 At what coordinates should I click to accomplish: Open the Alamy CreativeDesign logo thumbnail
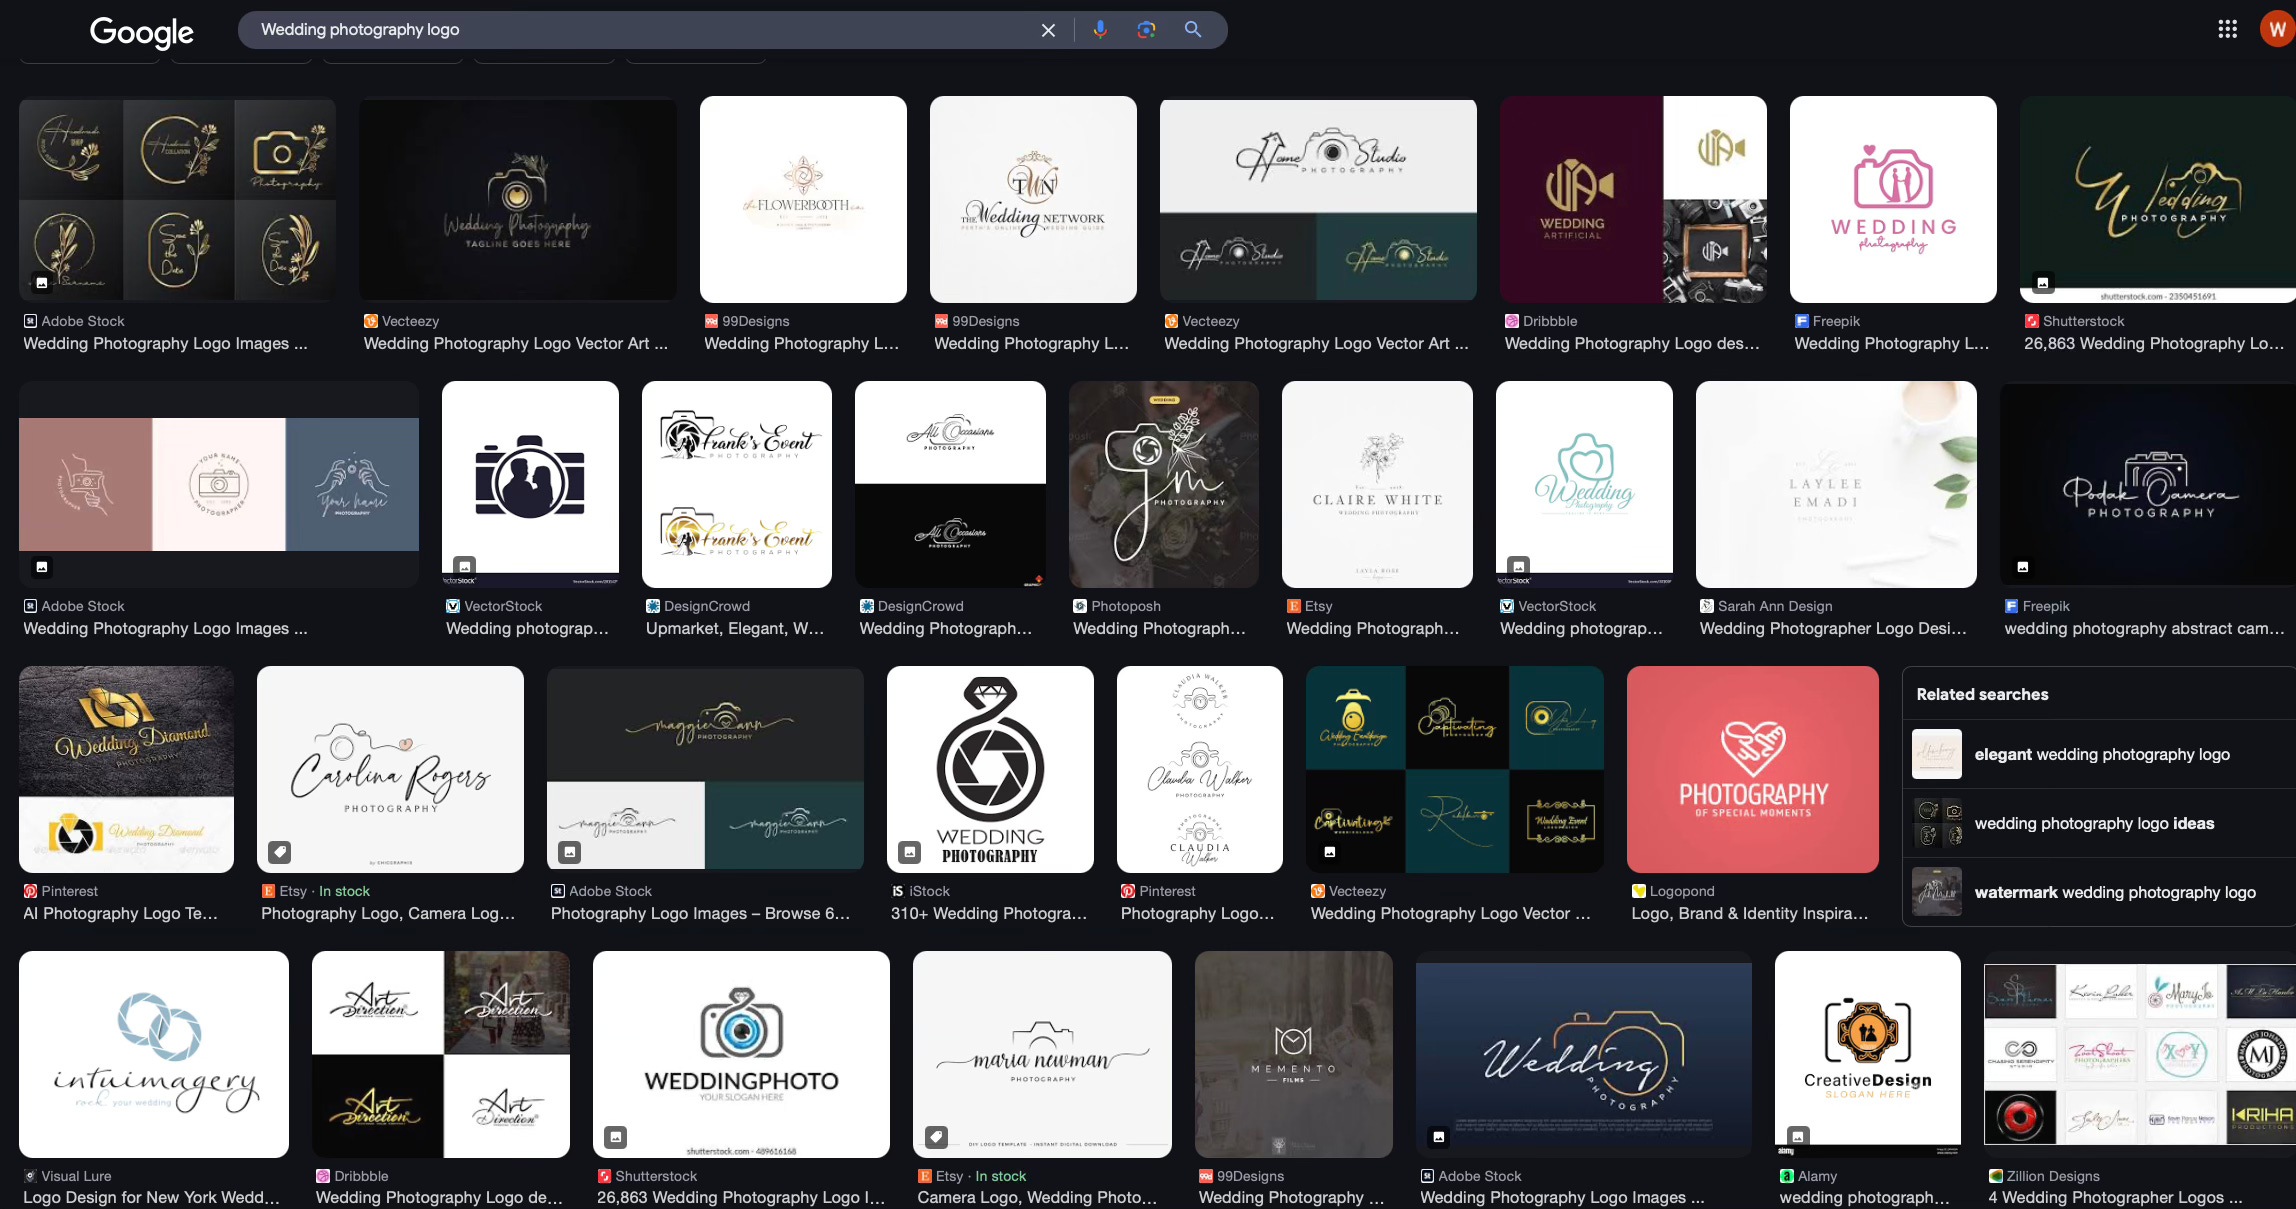(1867, 1054)
